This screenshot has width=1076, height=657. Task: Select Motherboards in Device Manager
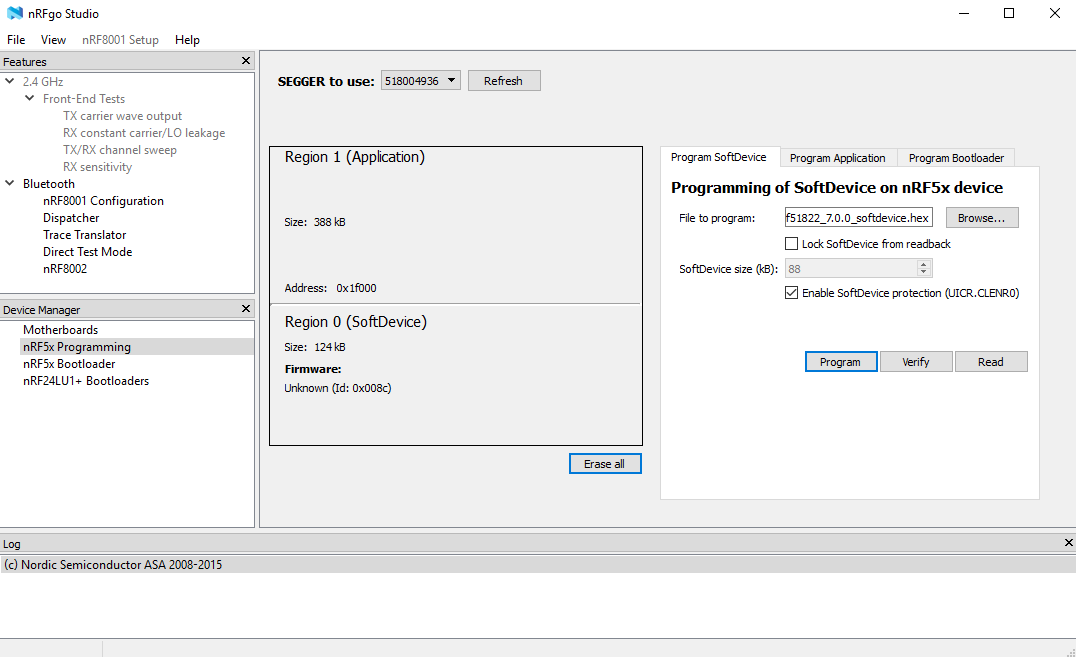click(60, 330)
